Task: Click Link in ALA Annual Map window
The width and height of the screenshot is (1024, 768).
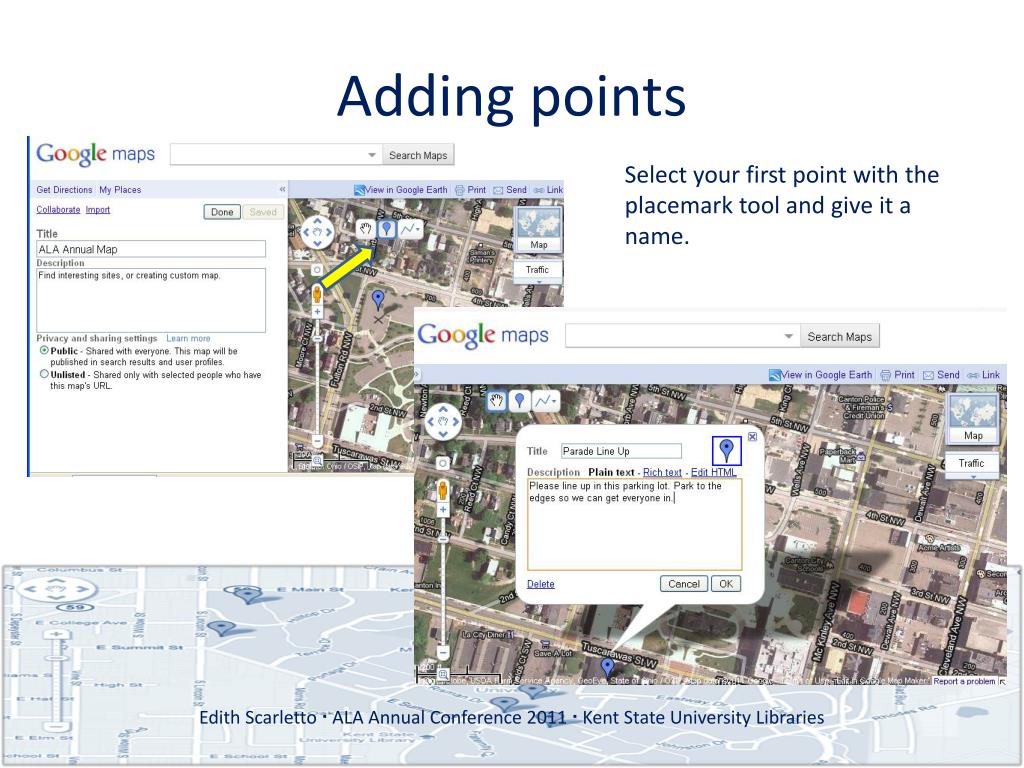Action: 548,190
